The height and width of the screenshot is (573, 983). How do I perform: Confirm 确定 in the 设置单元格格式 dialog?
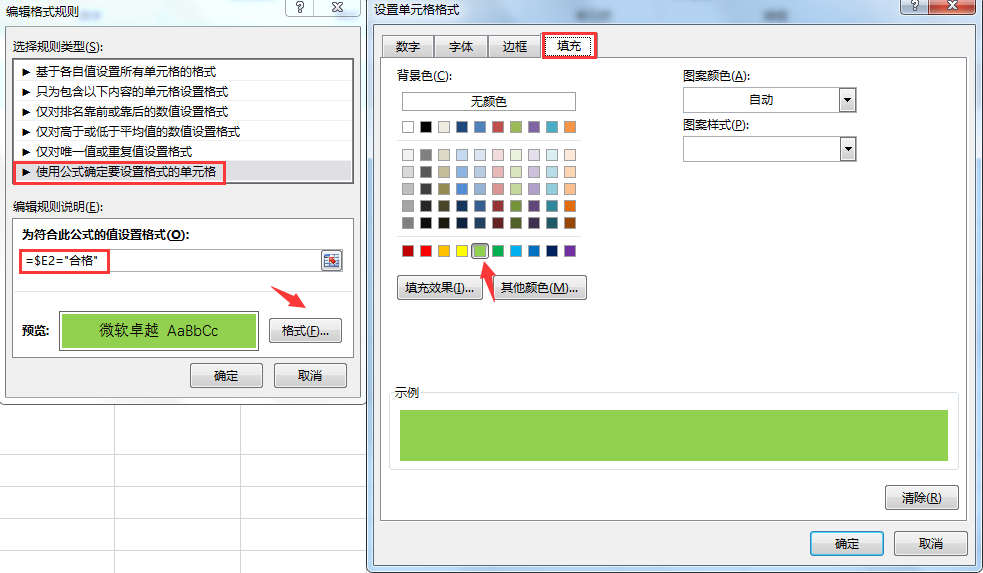pos(847,544)
